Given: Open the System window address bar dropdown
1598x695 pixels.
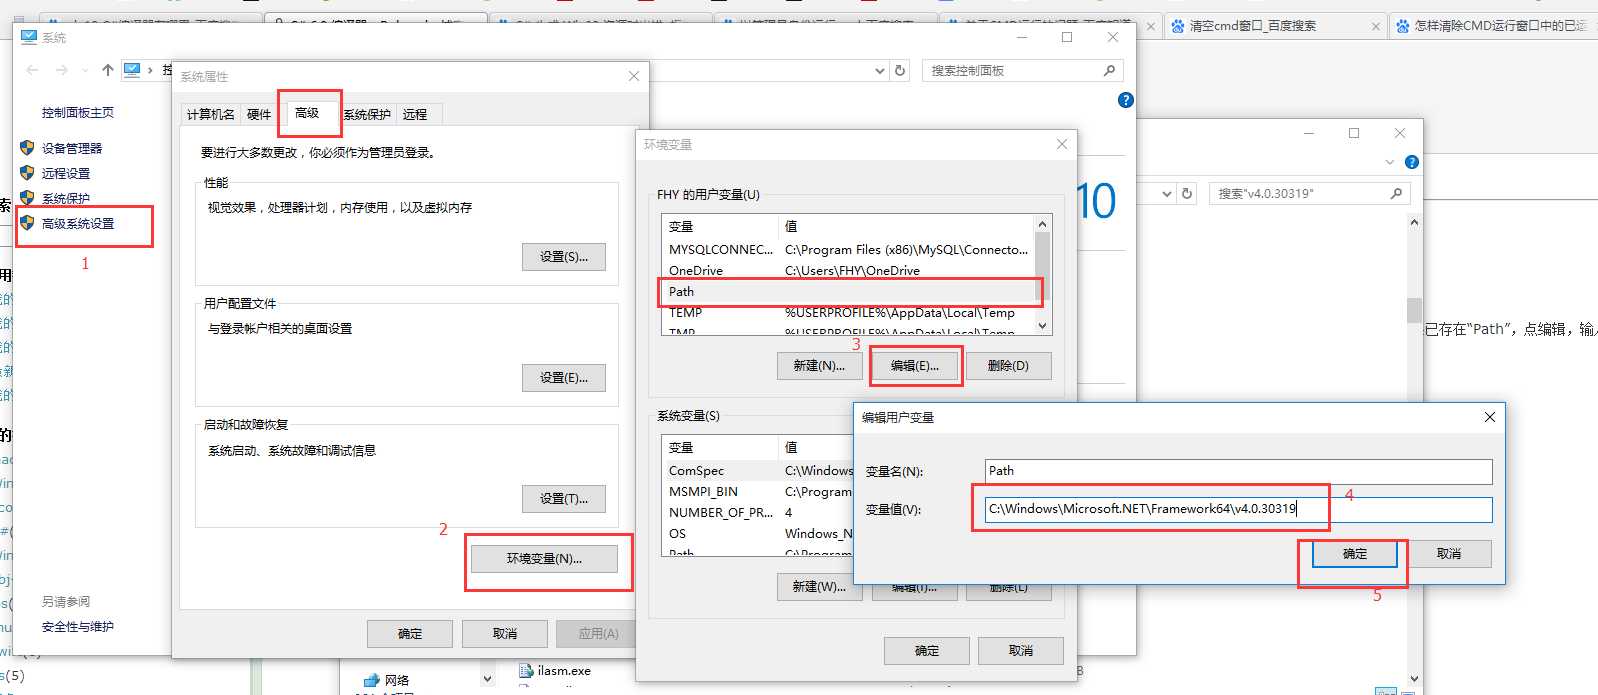Looking at the screenshot, I should [x=880, y=71].
